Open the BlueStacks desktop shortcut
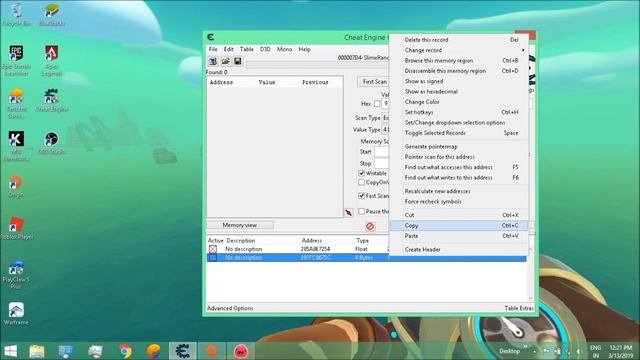 click(x=51, y=14)
